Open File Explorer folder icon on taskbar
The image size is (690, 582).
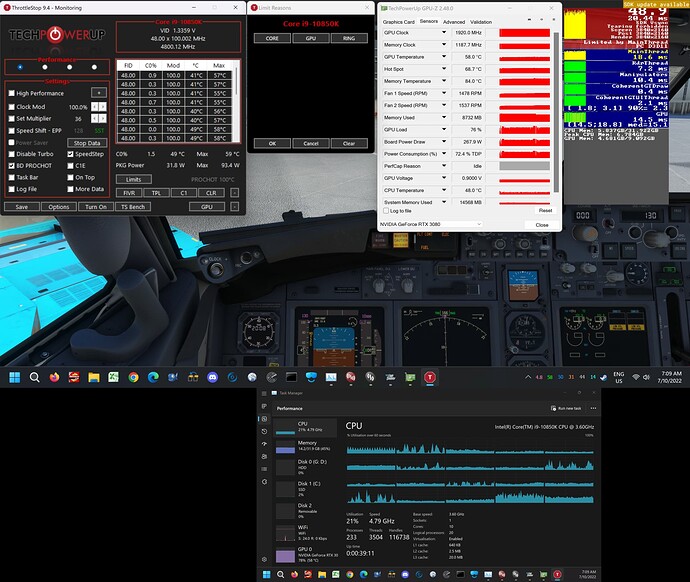coord(94,377)
